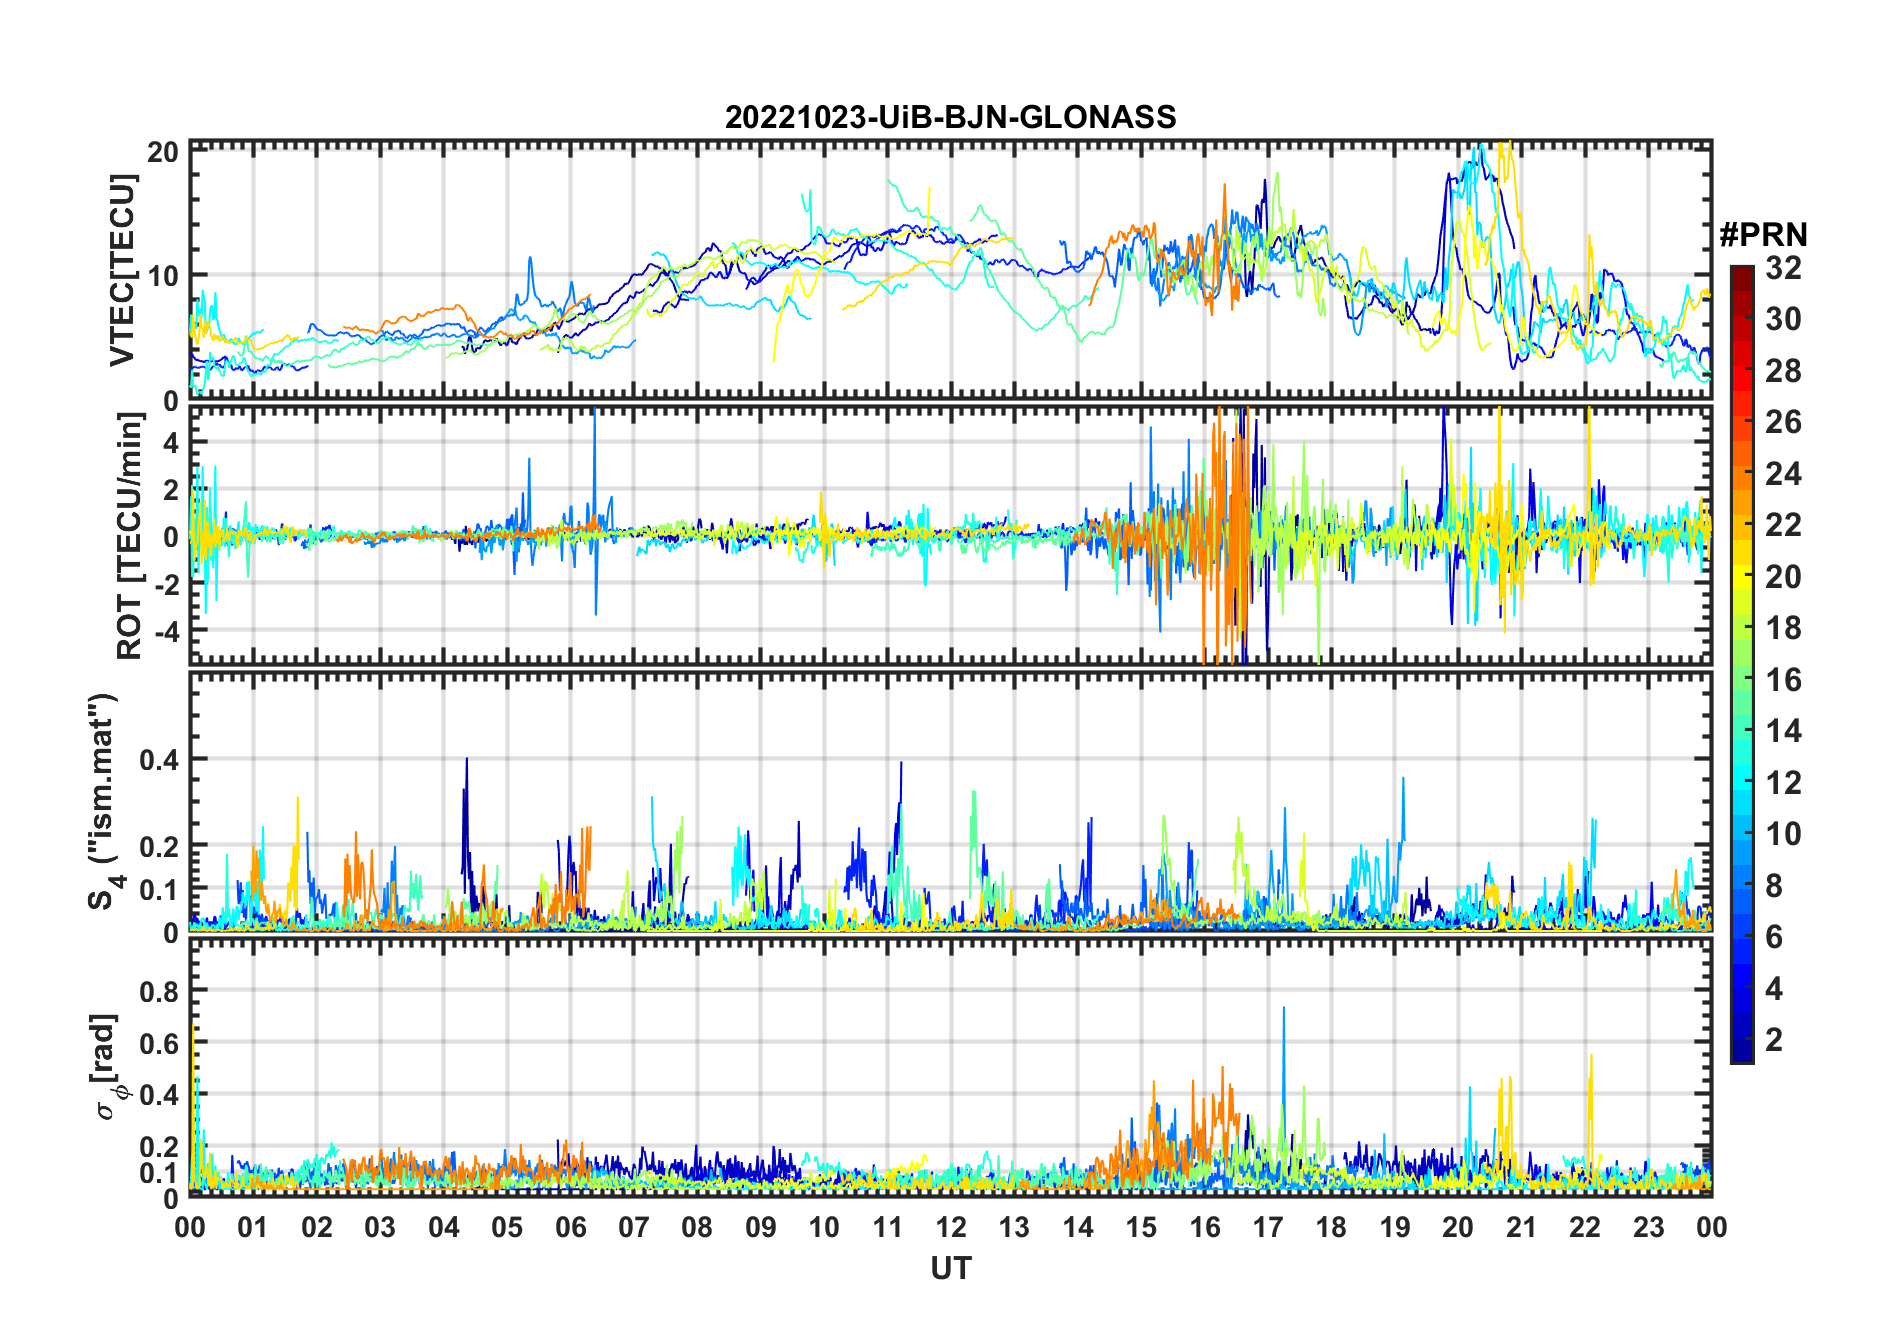
Task: Click x-axis hour tick label 05
Action: [x=507, y=1228]
